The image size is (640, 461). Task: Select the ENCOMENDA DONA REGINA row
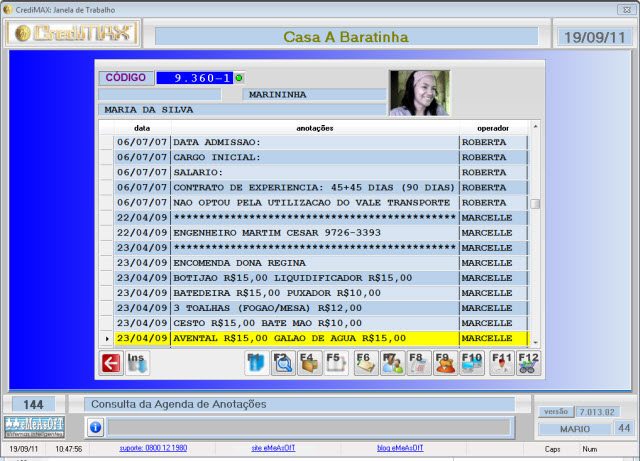pyautogui.click(x=315, y=263)
